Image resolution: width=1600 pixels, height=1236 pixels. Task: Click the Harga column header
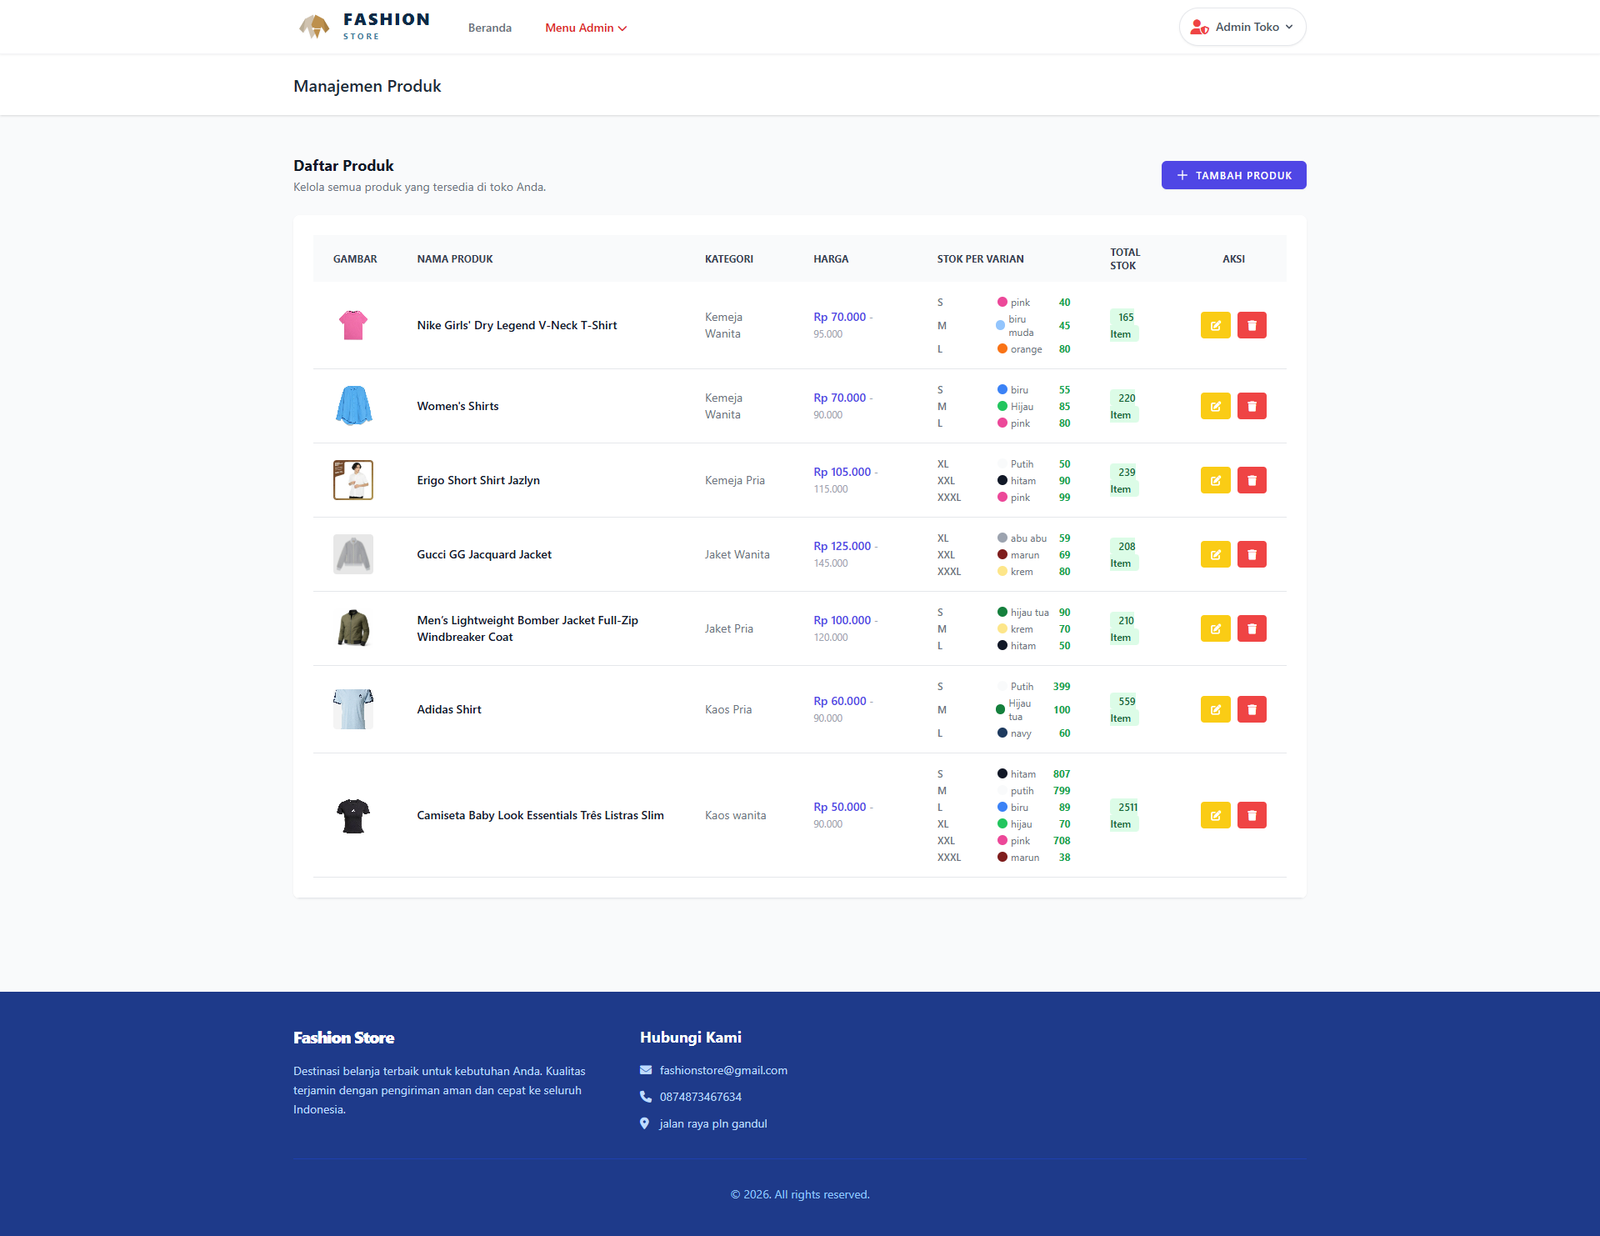(x=831, y=259)
